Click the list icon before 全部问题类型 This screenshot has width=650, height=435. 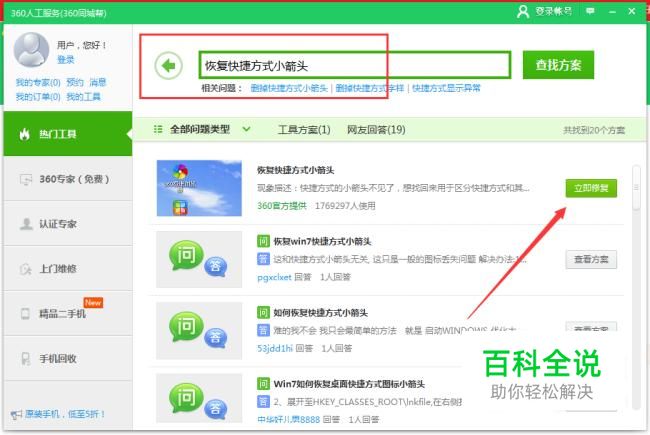158,129
